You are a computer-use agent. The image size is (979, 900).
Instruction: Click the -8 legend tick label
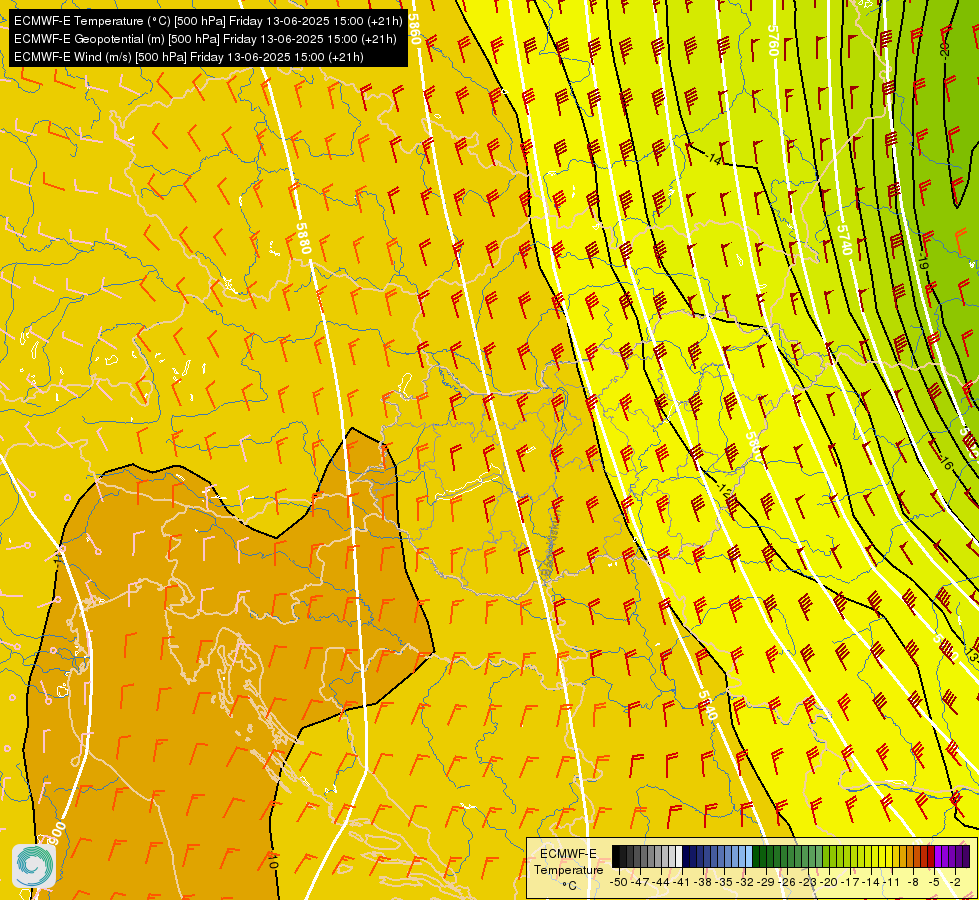tap(913, 882)
